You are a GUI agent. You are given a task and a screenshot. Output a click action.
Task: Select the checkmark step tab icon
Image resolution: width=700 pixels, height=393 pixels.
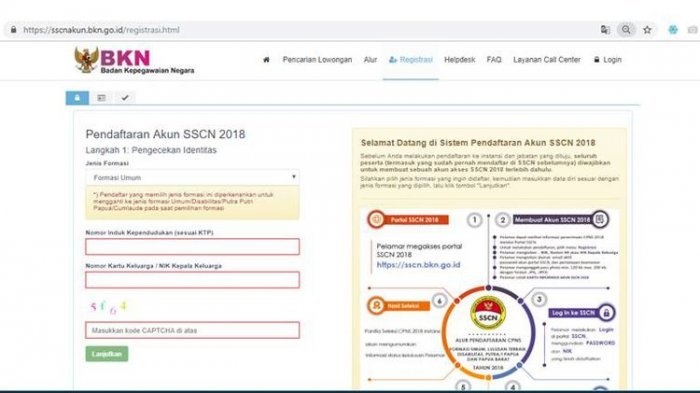[x=125, y=98]
